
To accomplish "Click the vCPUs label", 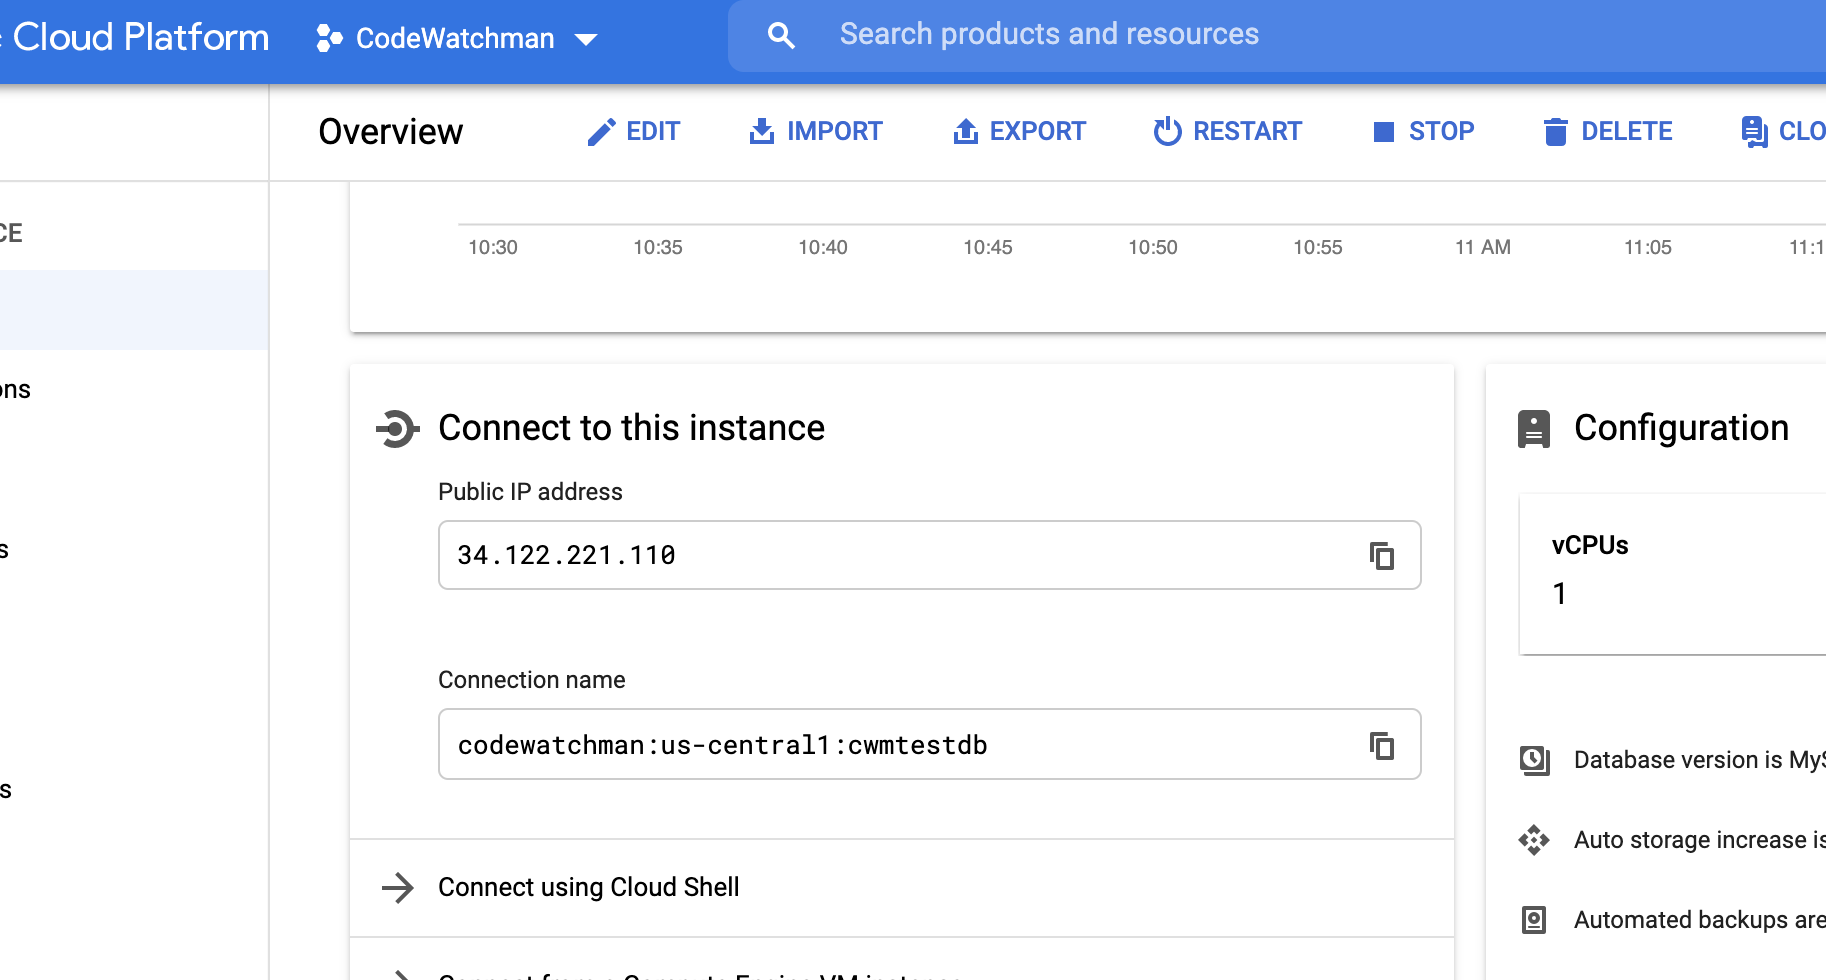I will click(x=1590, y=545).
